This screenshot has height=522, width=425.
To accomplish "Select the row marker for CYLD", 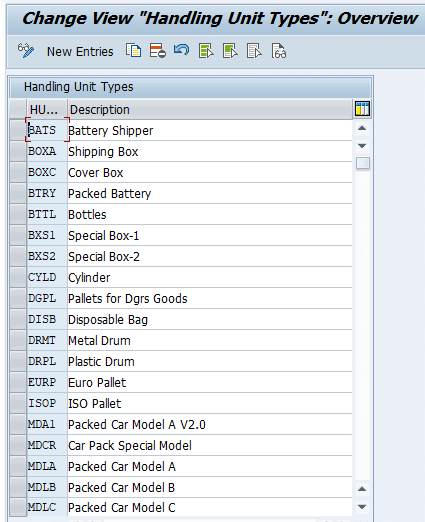I will [x=18, y=277].
